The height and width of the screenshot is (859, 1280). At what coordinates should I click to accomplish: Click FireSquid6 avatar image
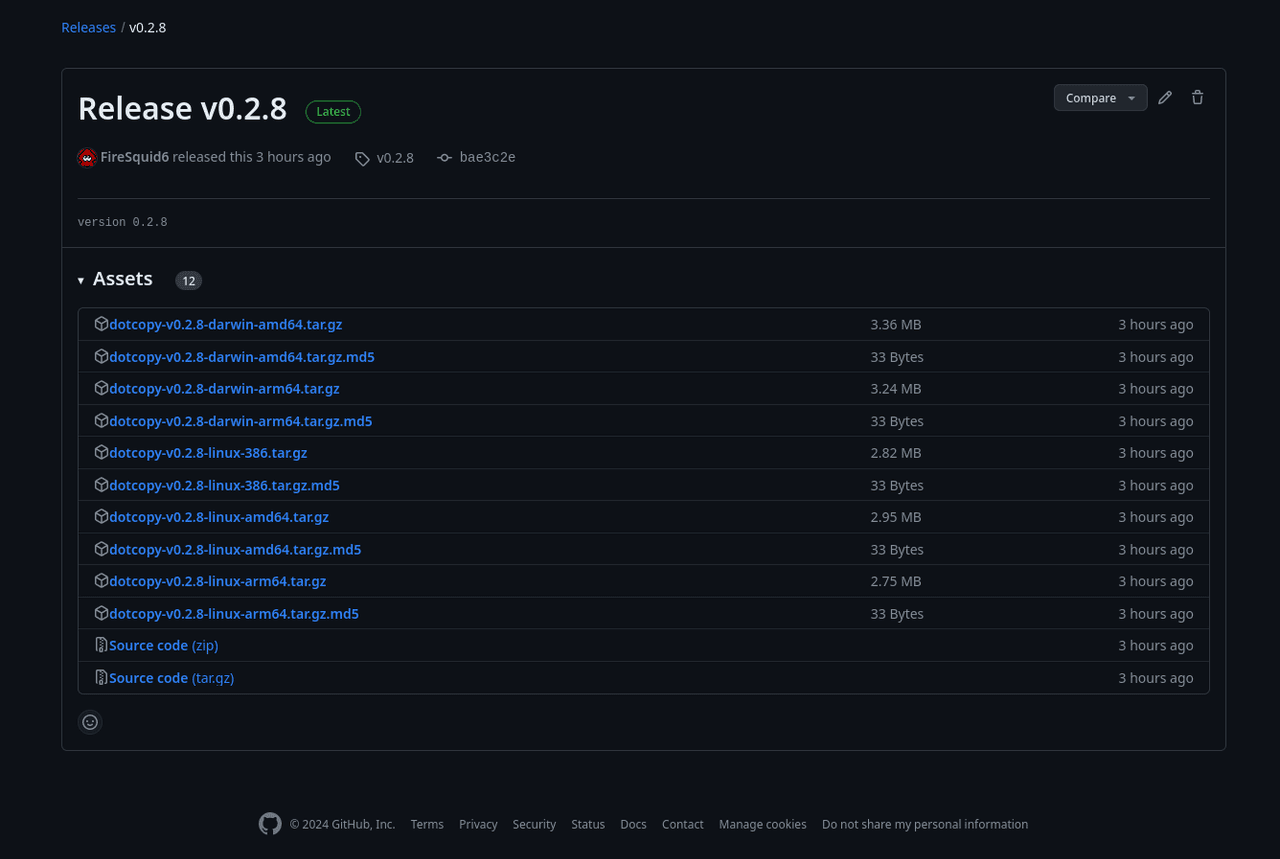tap(87, 157)
